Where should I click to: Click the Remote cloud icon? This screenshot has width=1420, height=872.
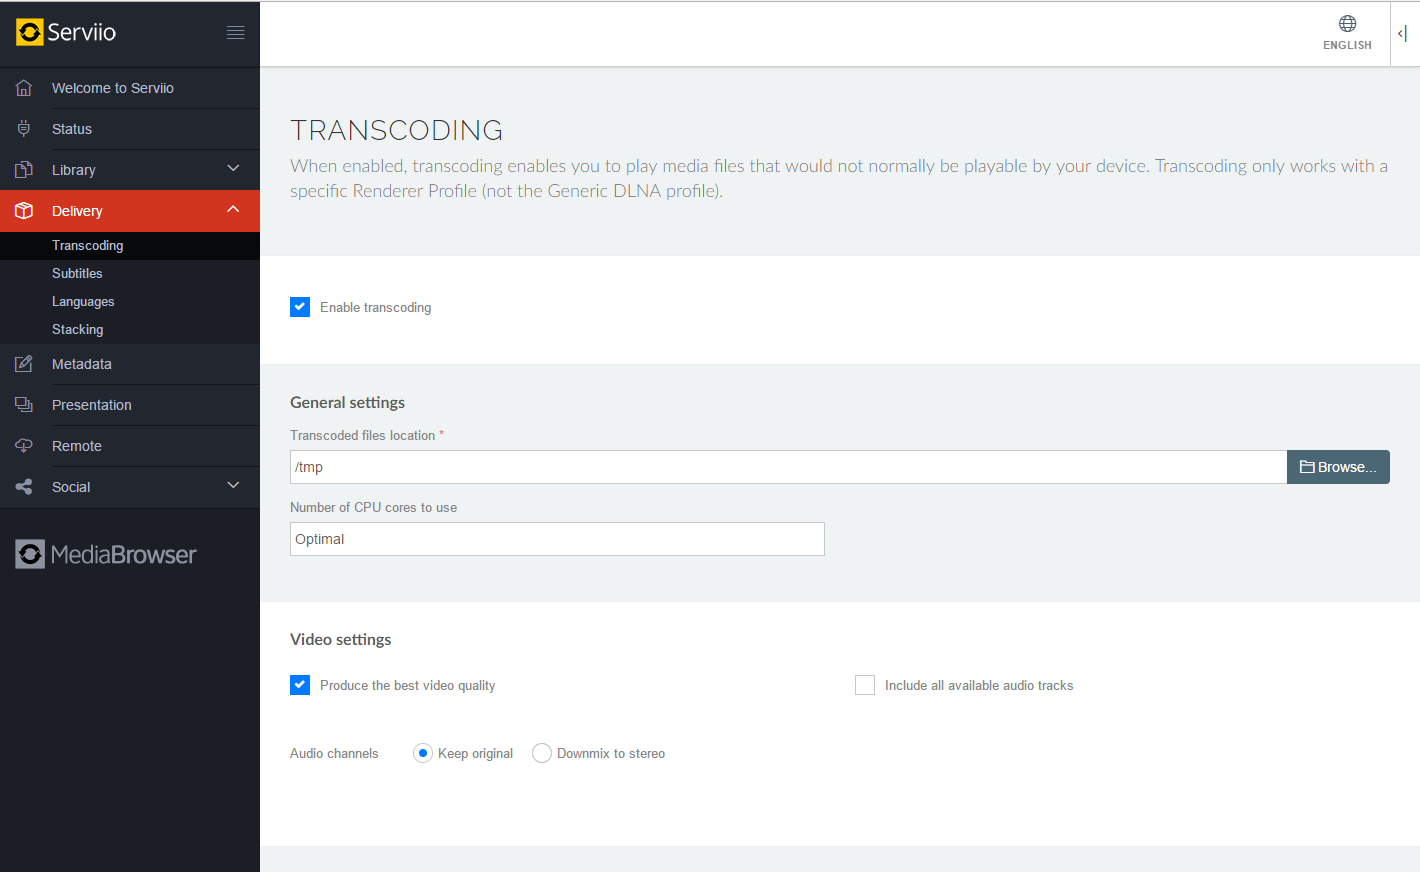[24, 446]
